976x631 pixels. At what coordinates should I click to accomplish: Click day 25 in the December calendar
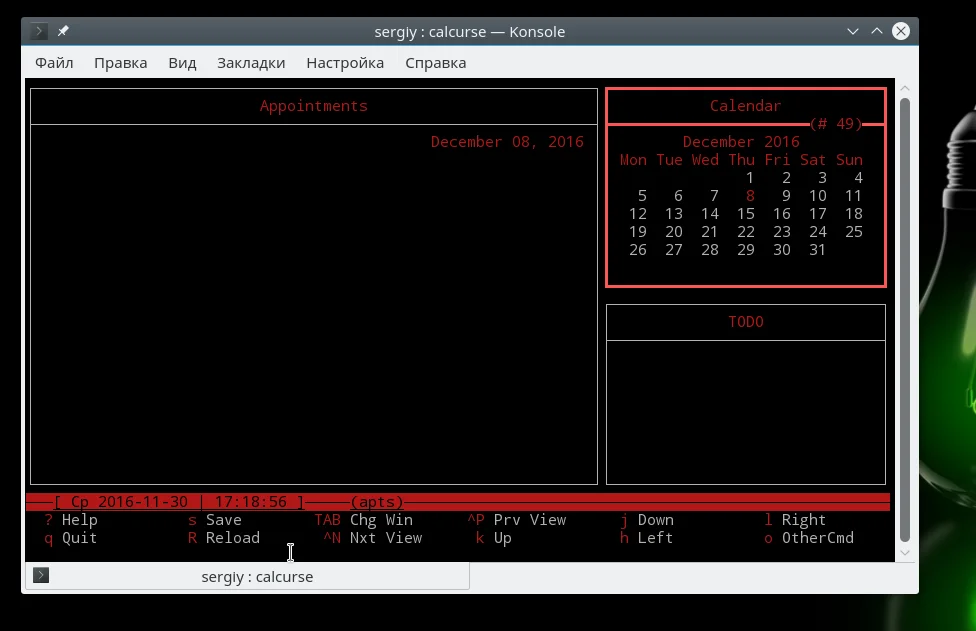[853, 232]
